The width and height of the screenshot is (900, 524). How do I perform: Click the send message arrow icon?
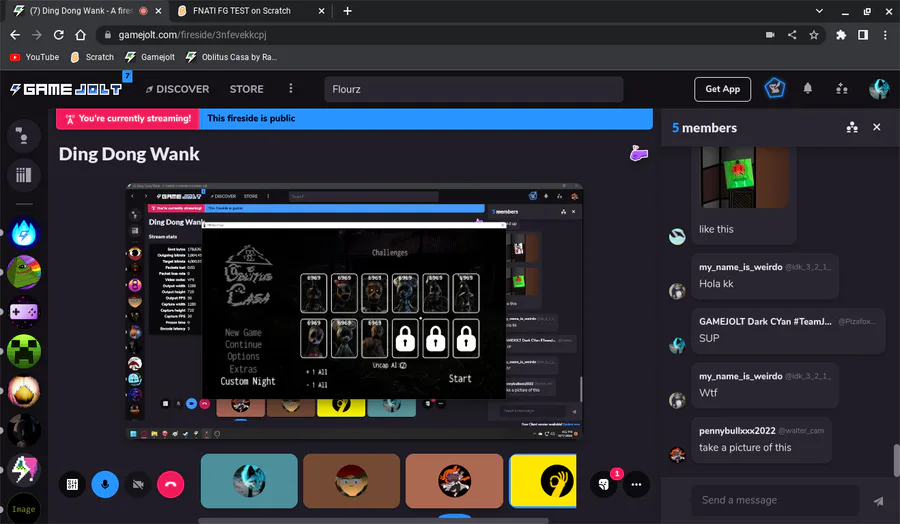(x=878, y=500)
